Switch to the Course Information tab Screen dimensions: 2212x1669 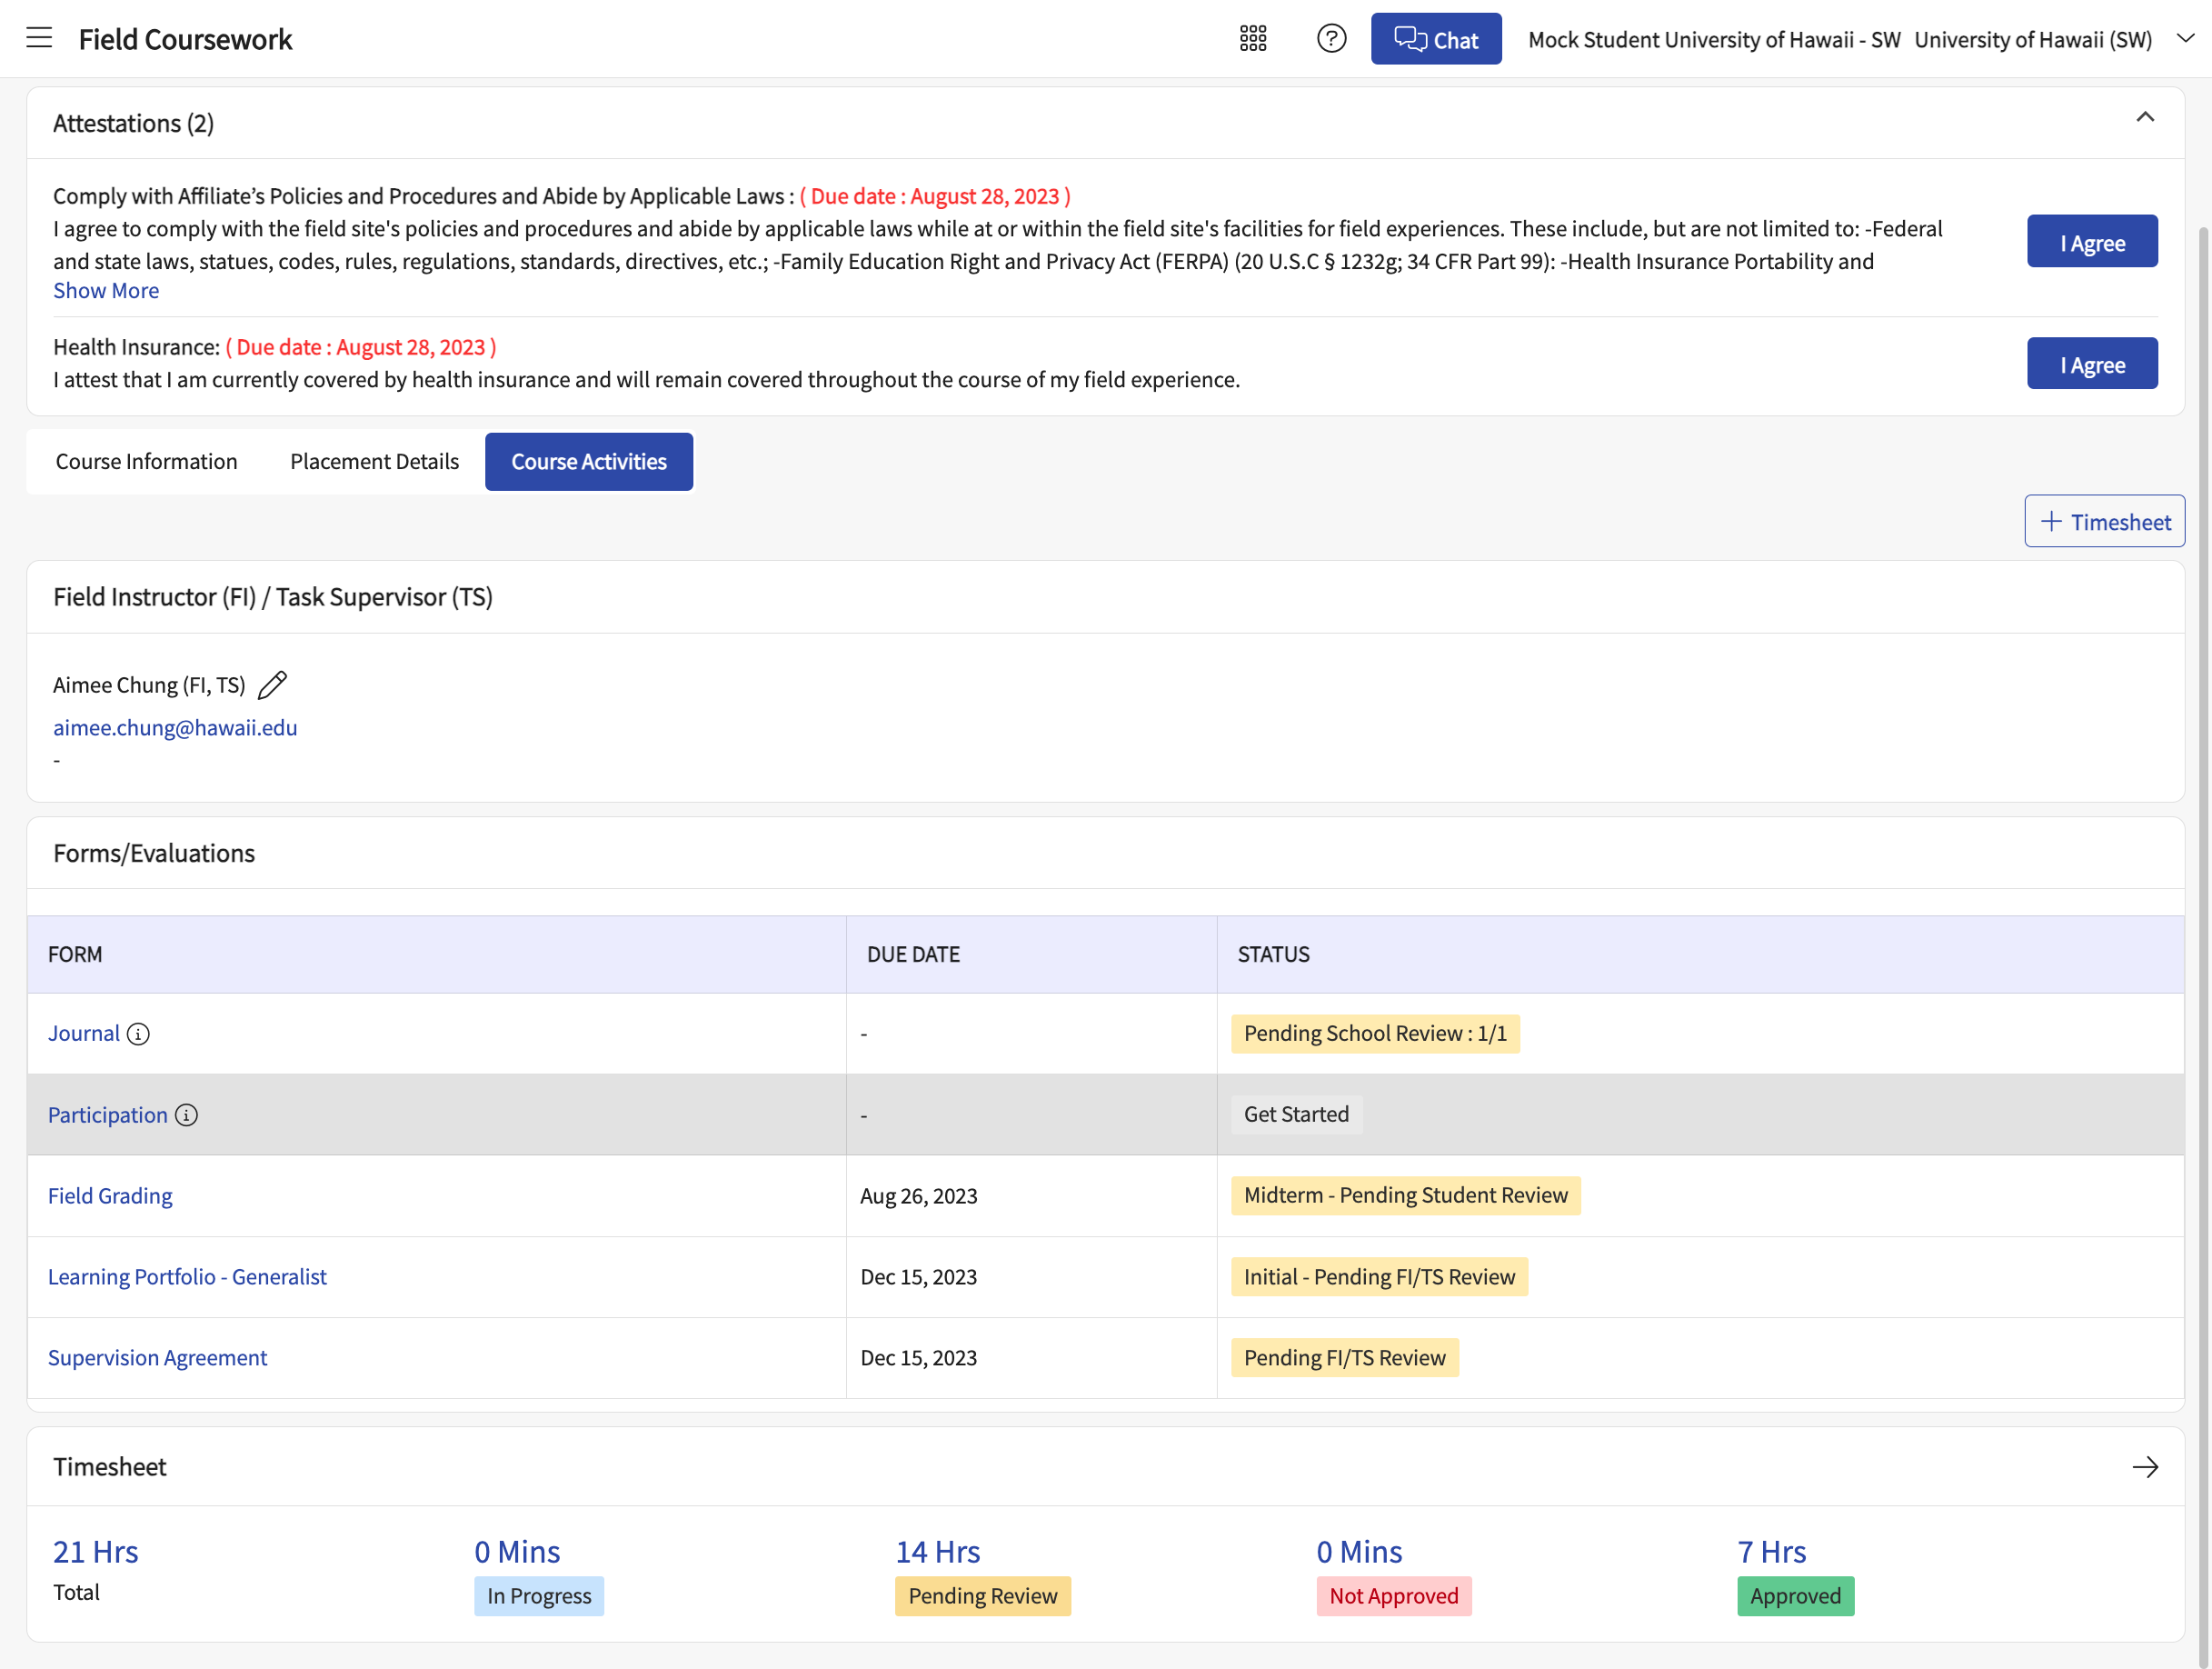(146, 461)
